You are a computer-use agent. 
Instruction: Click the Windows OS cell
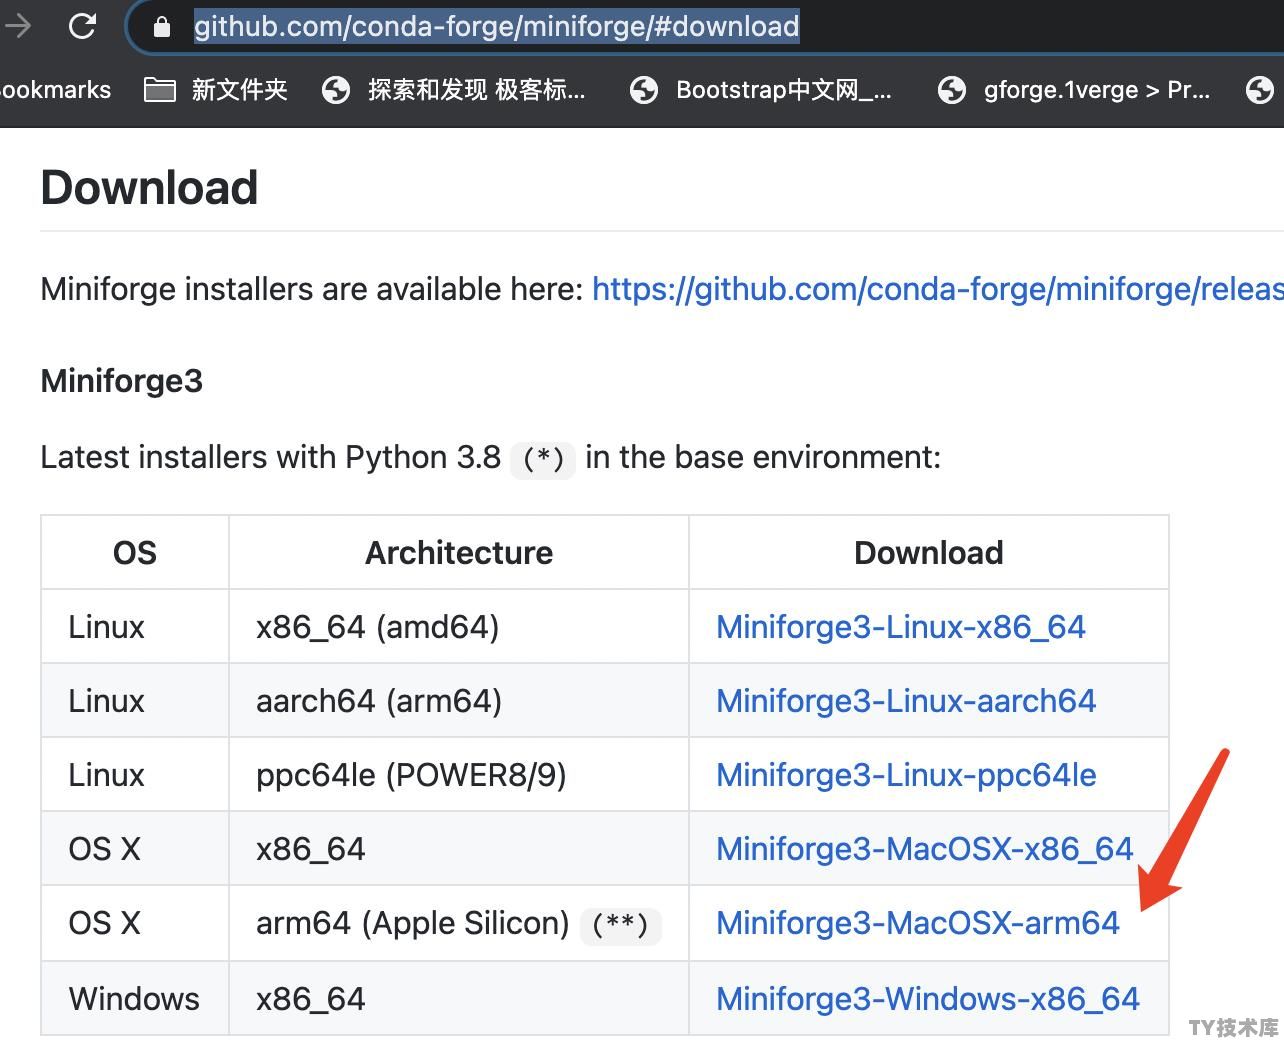click(x=134, y=999)
